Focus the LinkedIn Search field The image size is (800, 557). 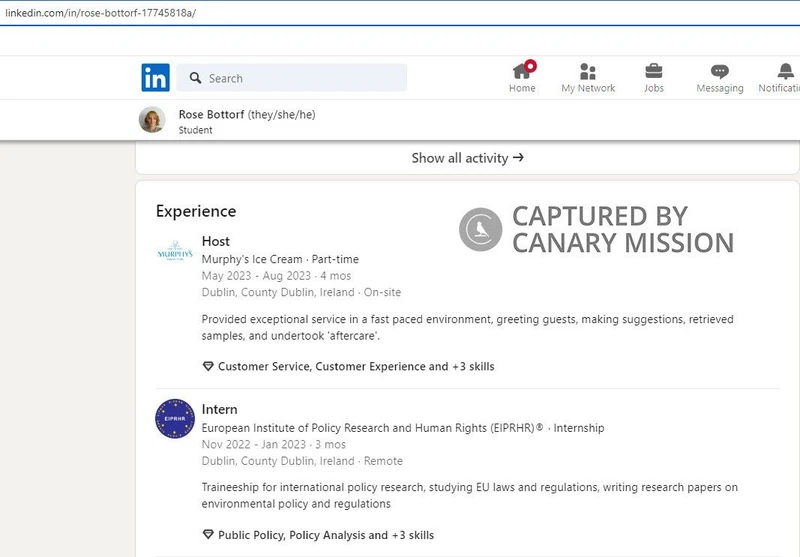292,78
